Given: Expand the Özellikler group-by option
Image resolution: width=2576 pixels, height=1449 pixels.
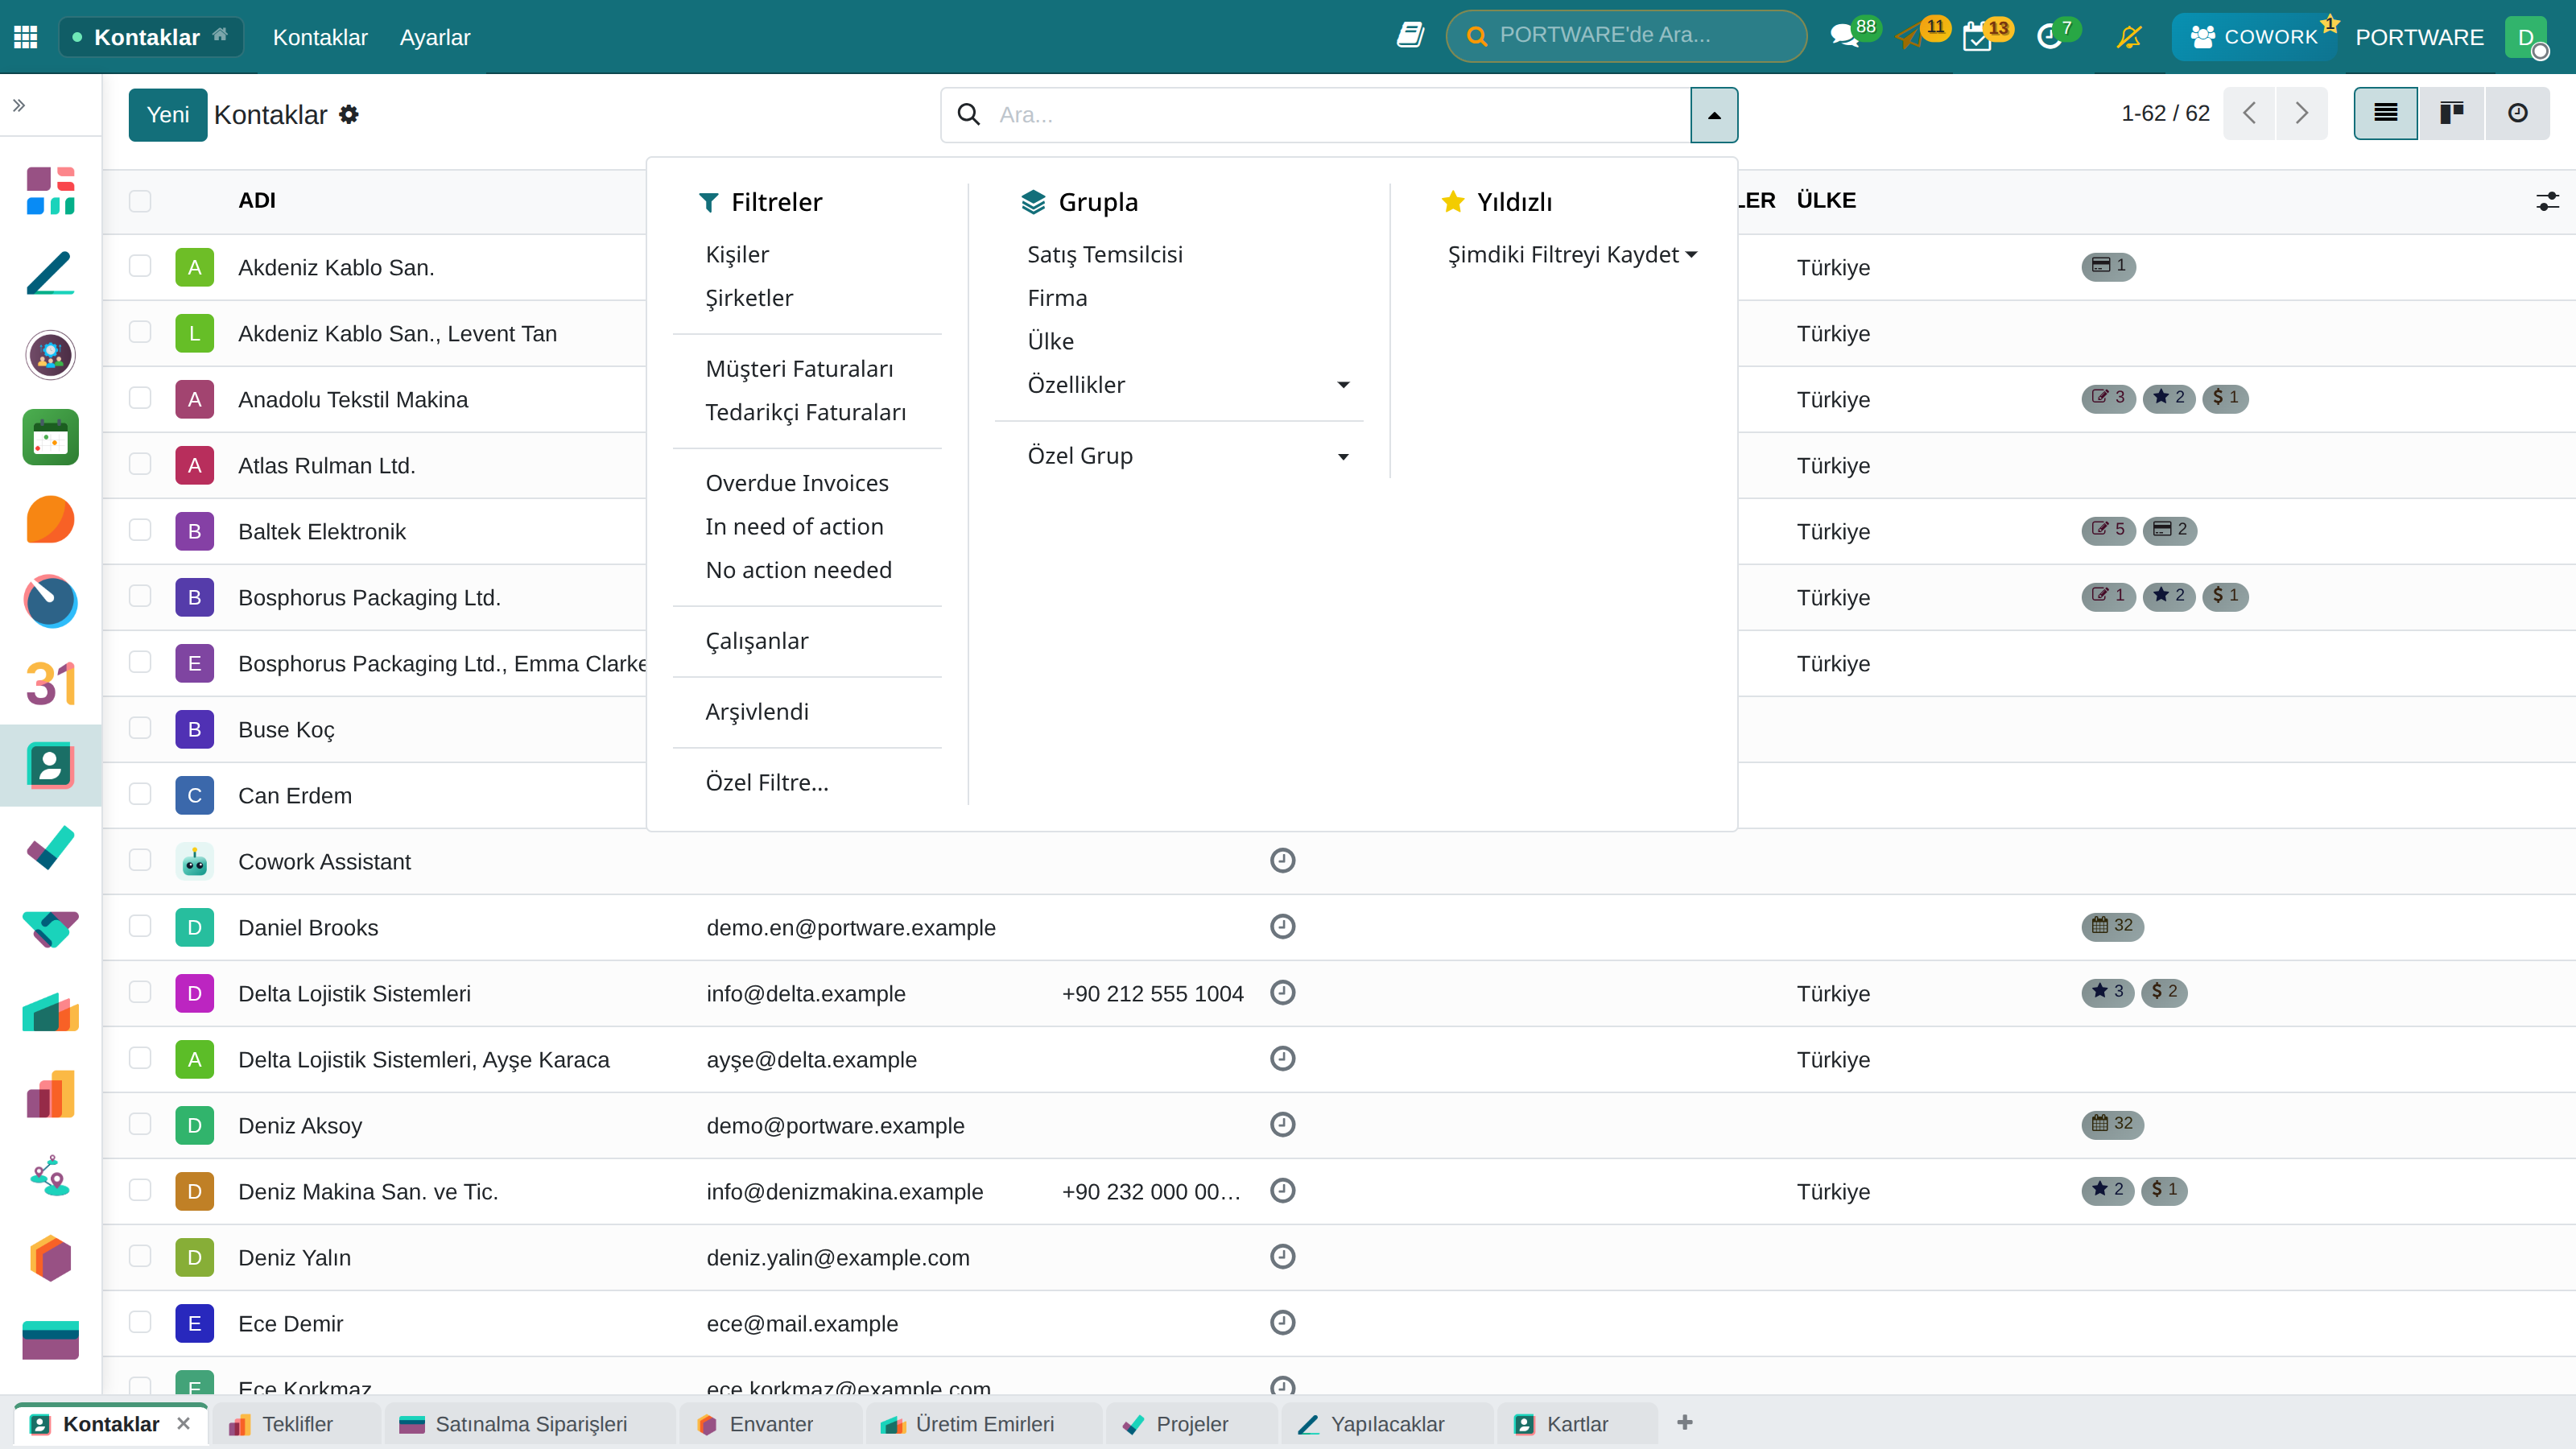Looking at the screenshot, I should click(1188, 385).
